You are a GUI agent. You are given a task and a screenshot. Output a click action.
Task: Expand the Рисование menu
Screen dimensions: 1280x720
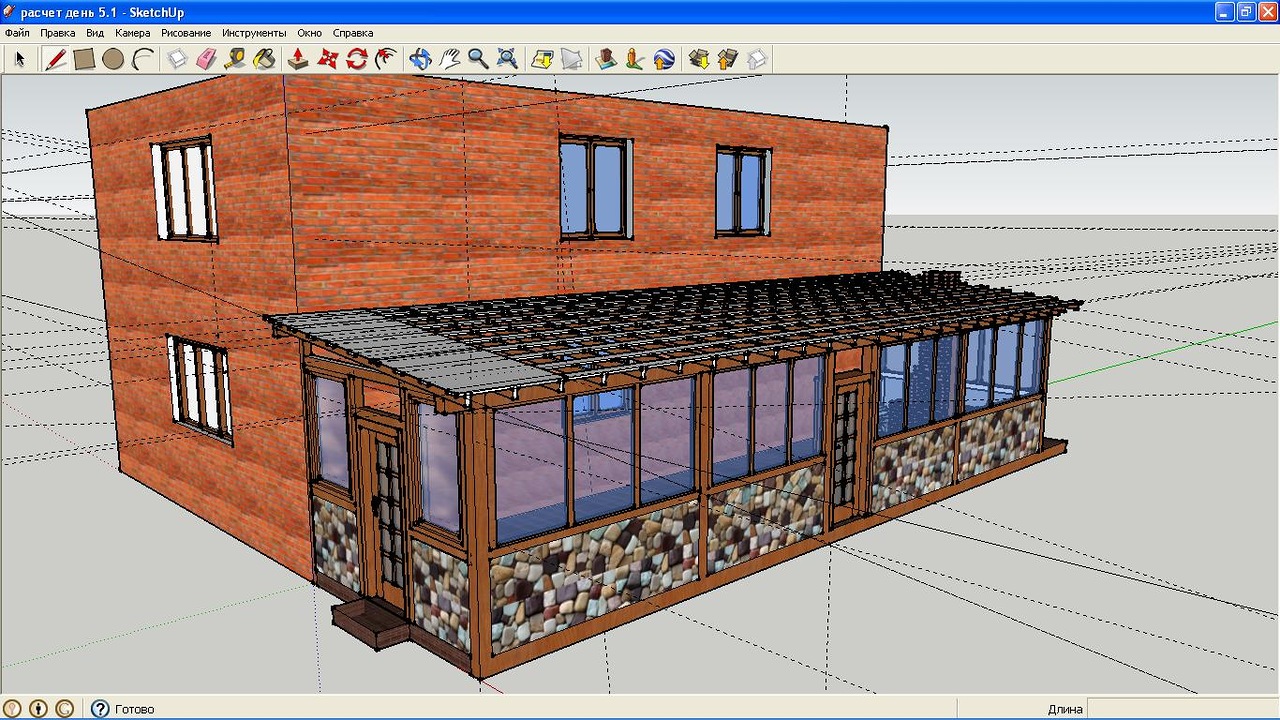[x=186, y=33]
